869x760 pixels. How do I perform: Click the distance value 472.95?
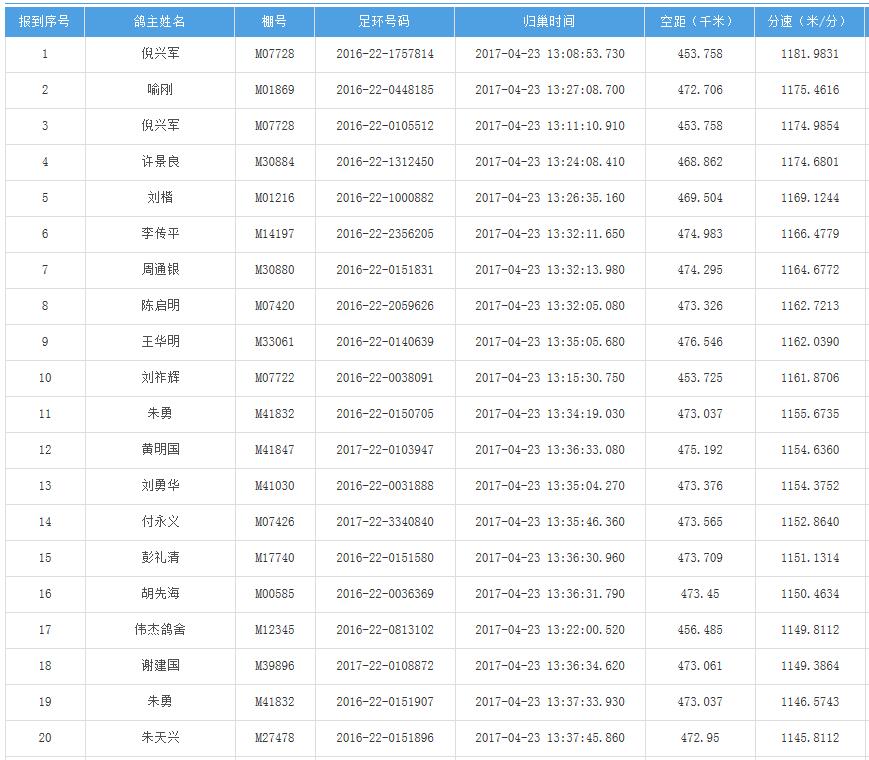(699, 738)
